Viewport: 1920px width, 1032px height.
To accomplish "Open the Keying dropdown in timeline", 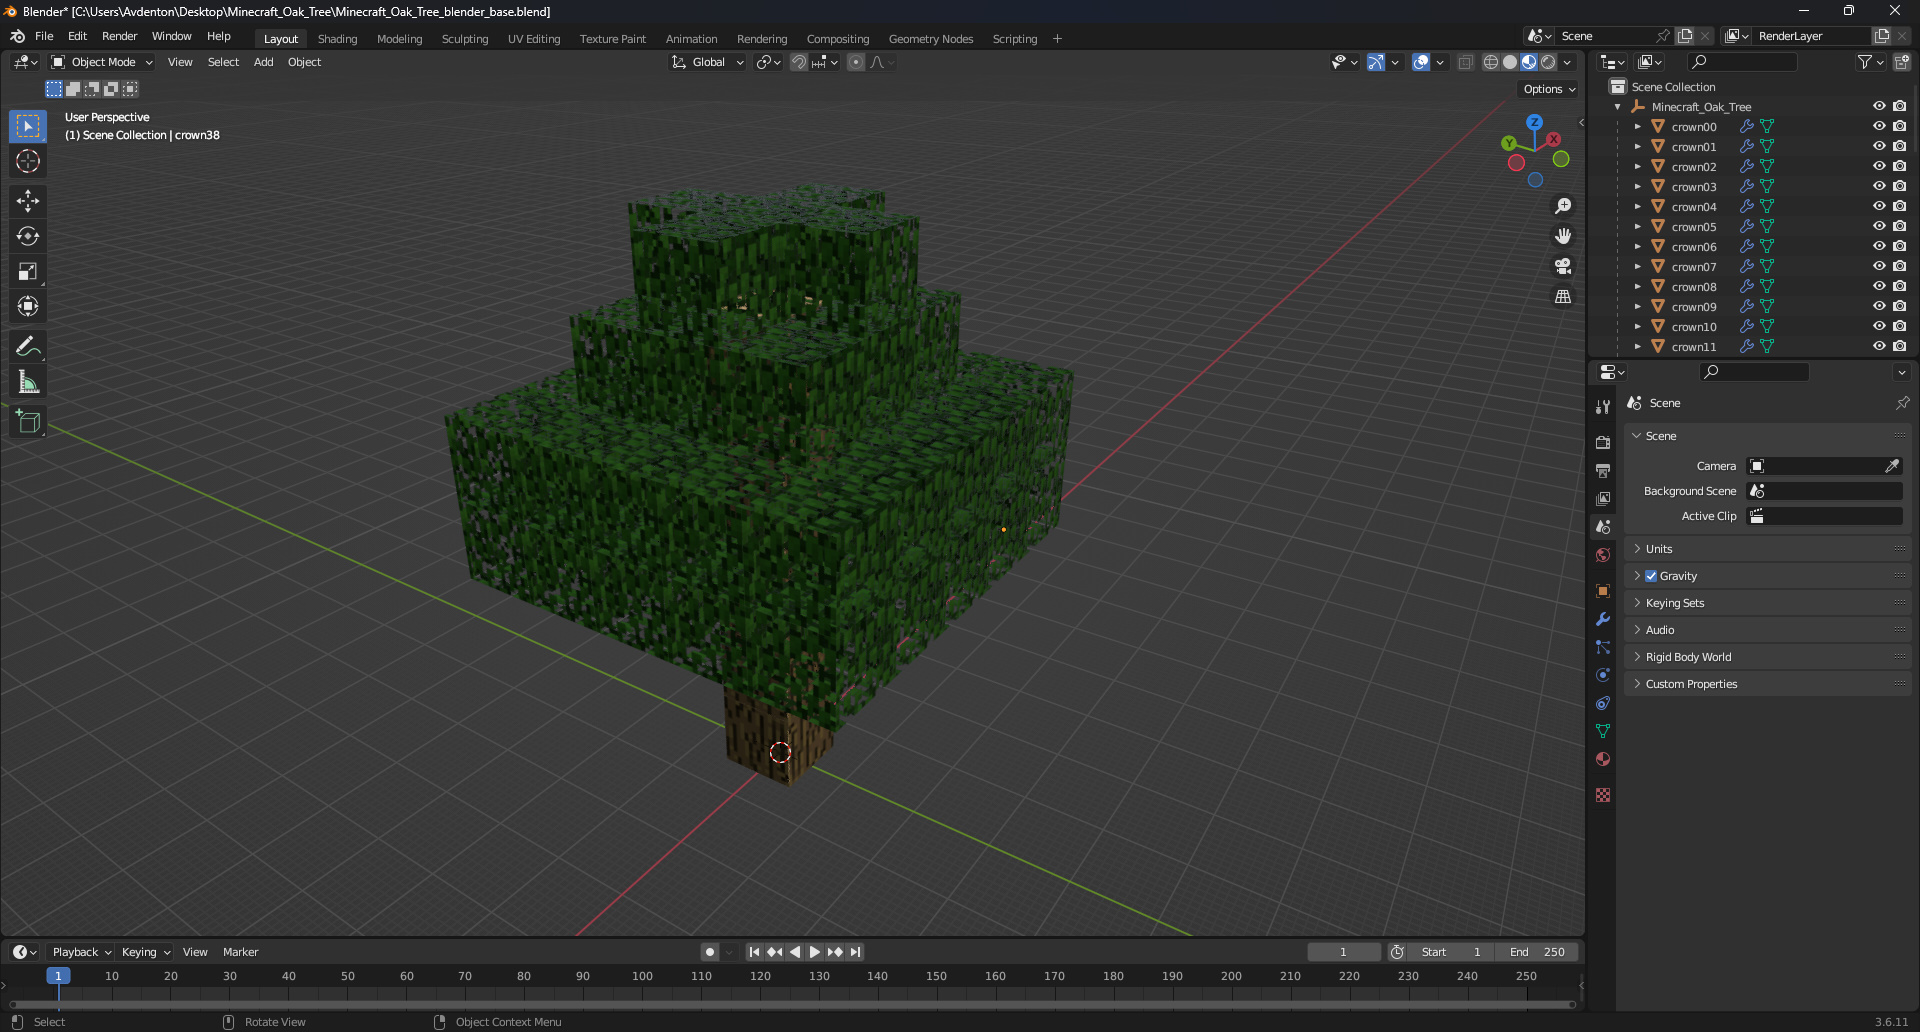I will [146, 952].
